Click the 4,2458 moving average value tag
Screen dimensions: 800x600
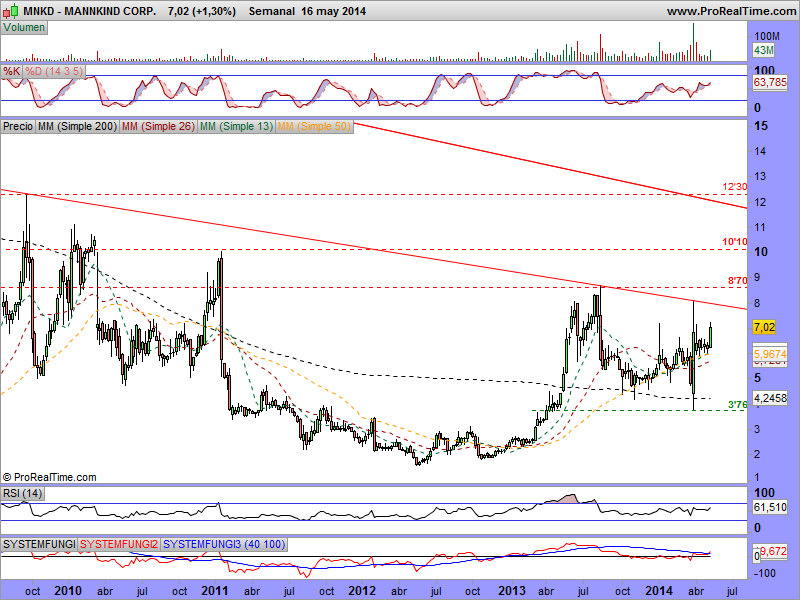tap(770, 398)
